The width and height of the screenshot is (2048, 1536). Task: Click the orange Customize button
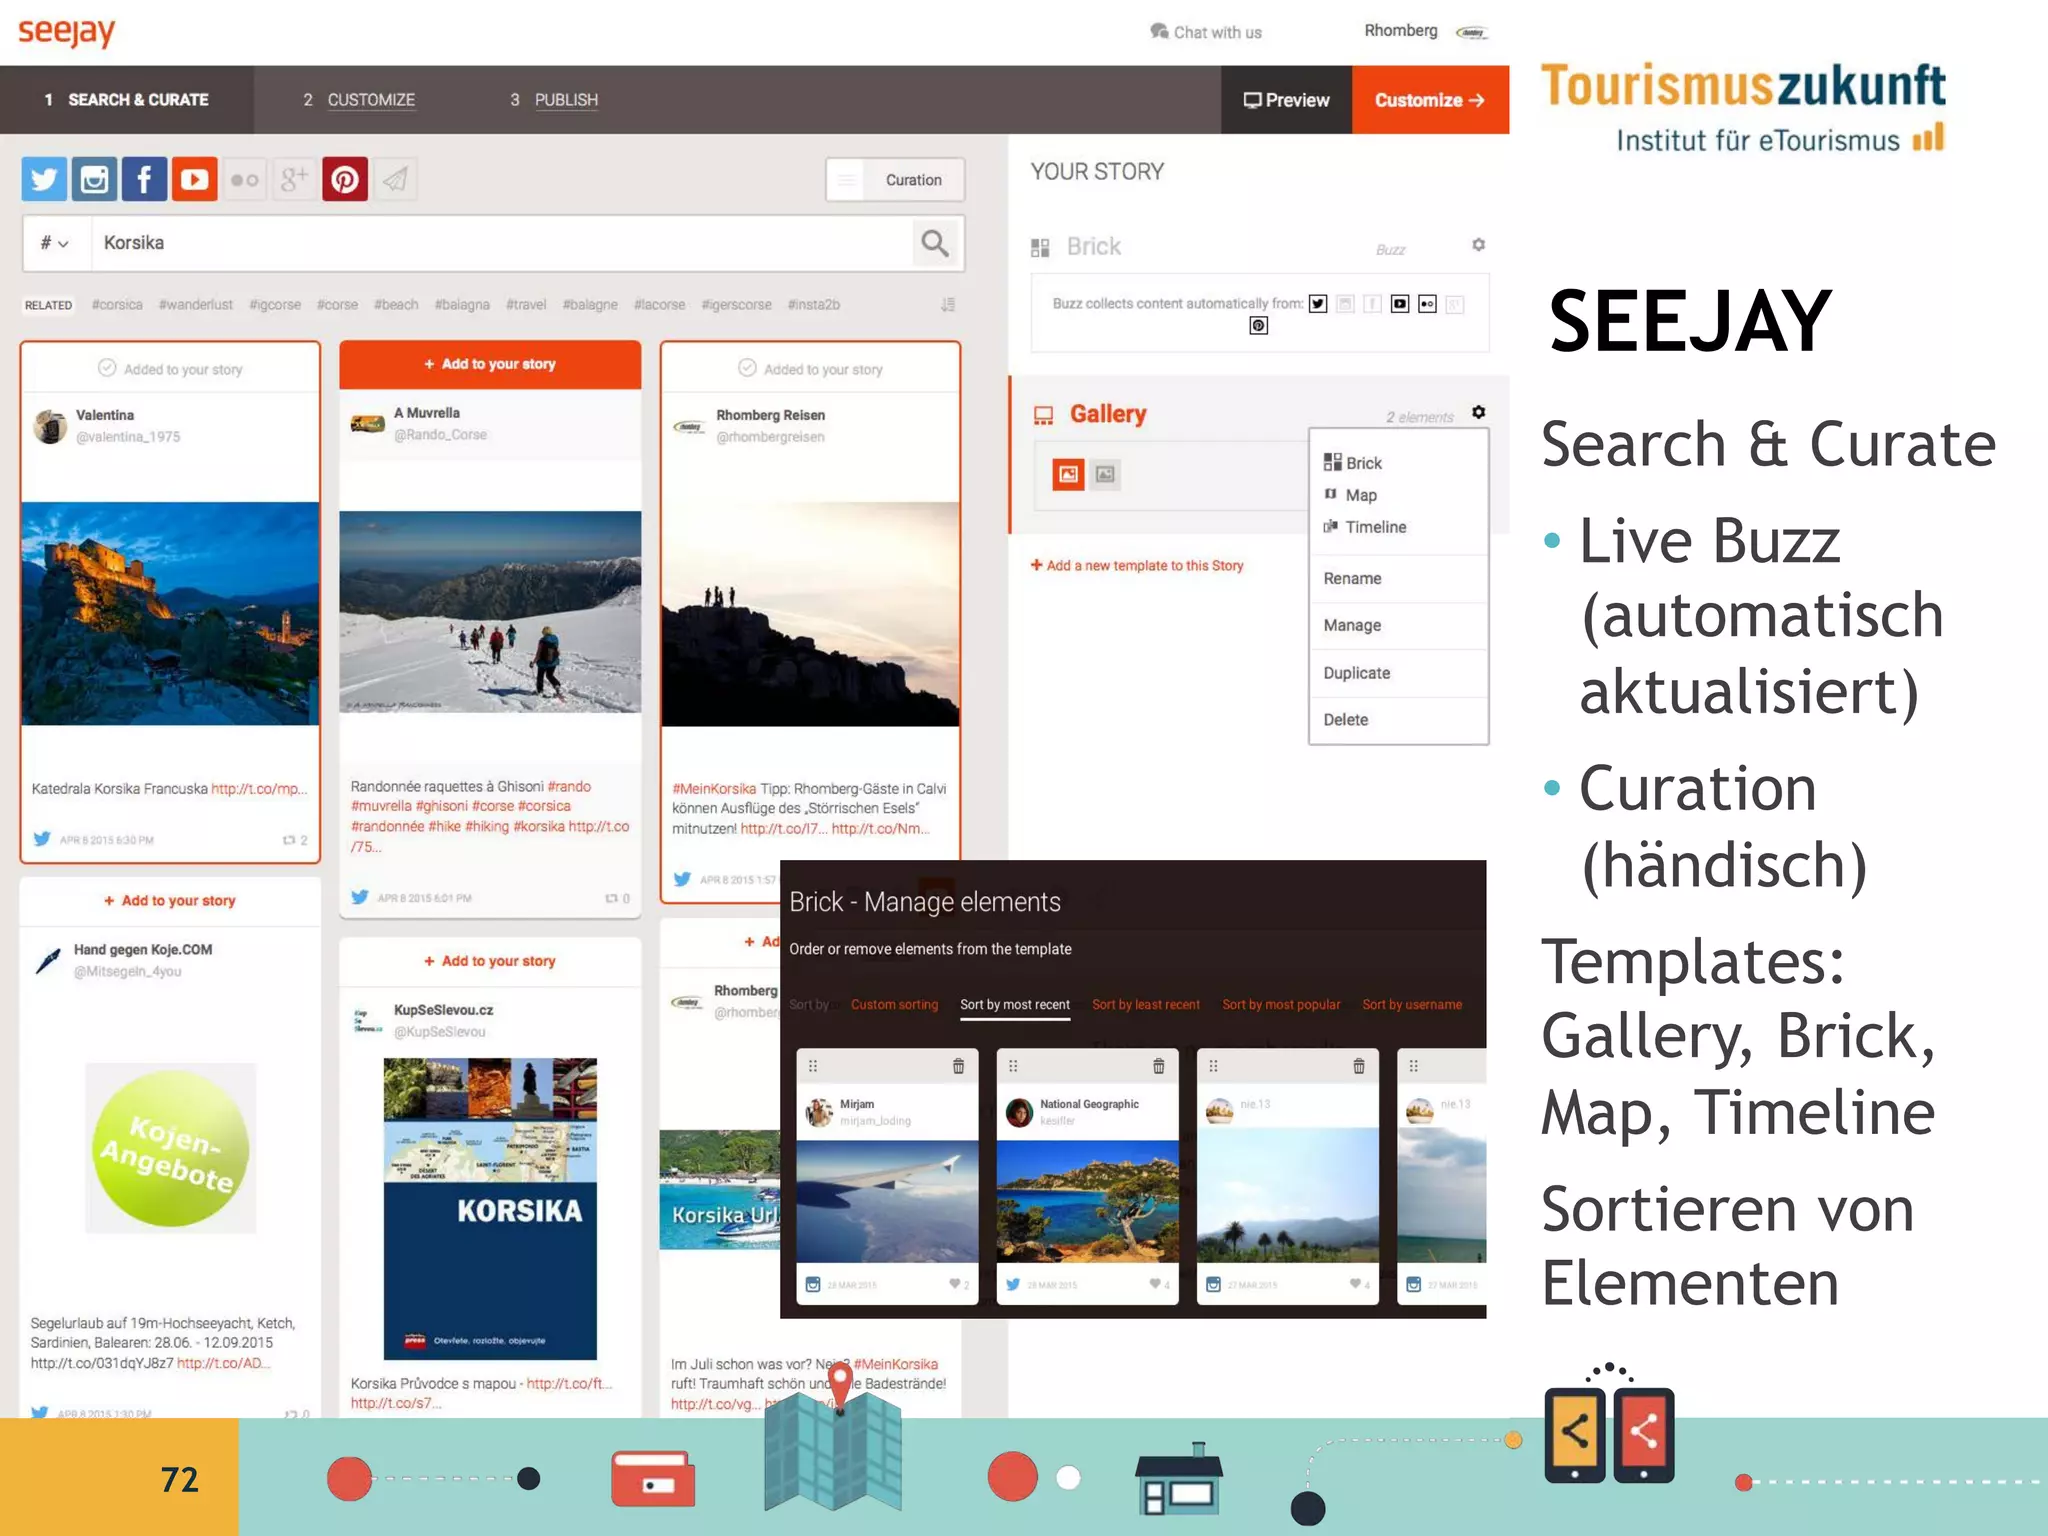pyautogui.click(x=1430, y=100)
